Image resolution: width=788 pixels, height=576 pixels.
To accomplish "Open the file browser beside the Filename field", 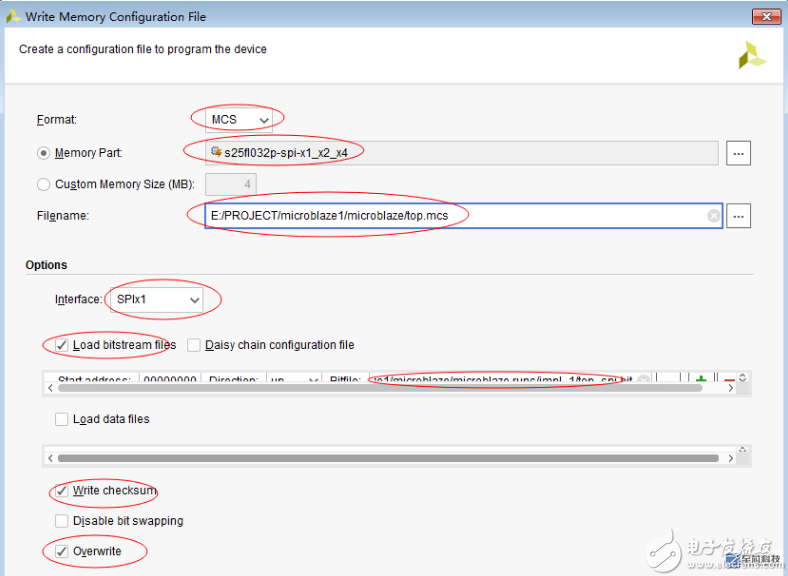I will pyautogui.click(x=739, y=215).
